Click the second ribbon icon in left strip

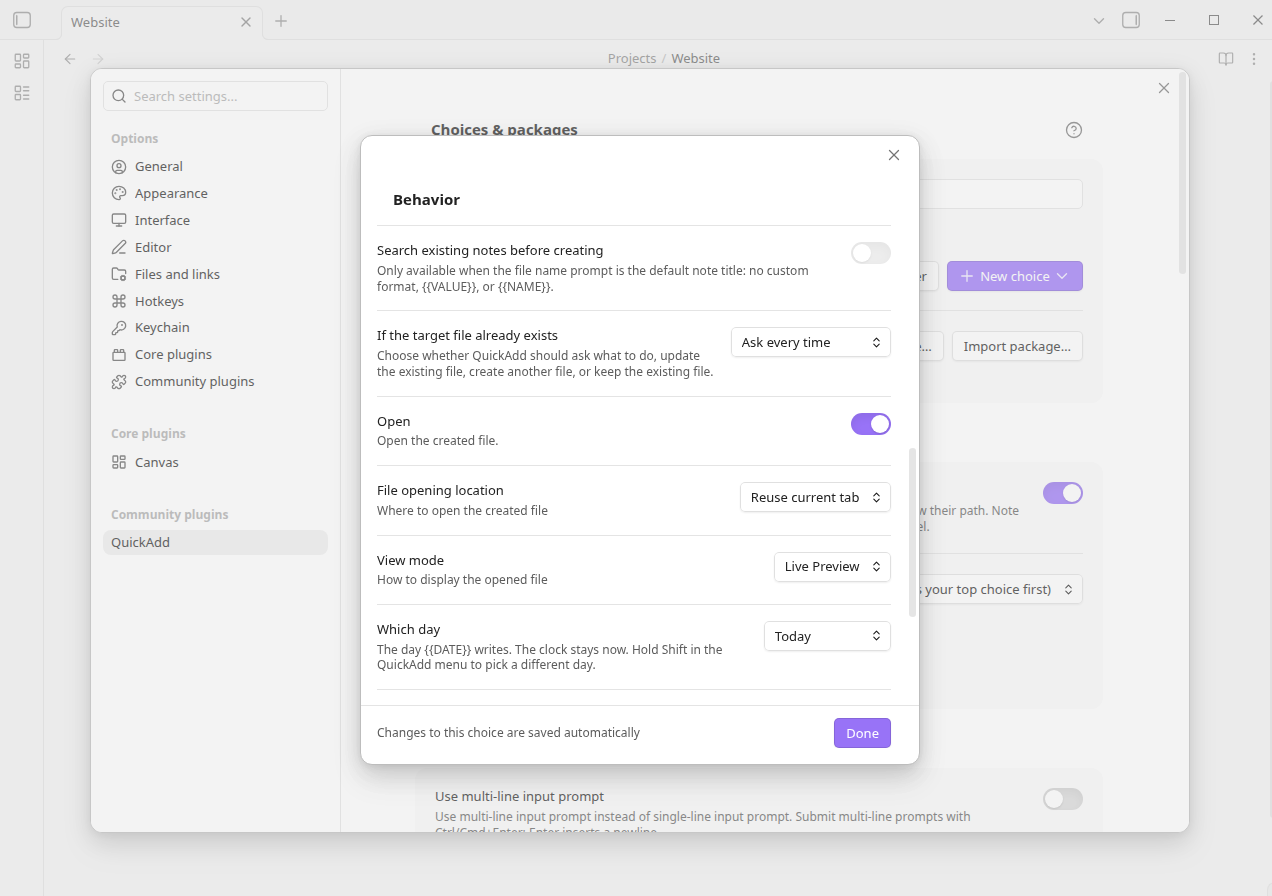tap(22, 93)
